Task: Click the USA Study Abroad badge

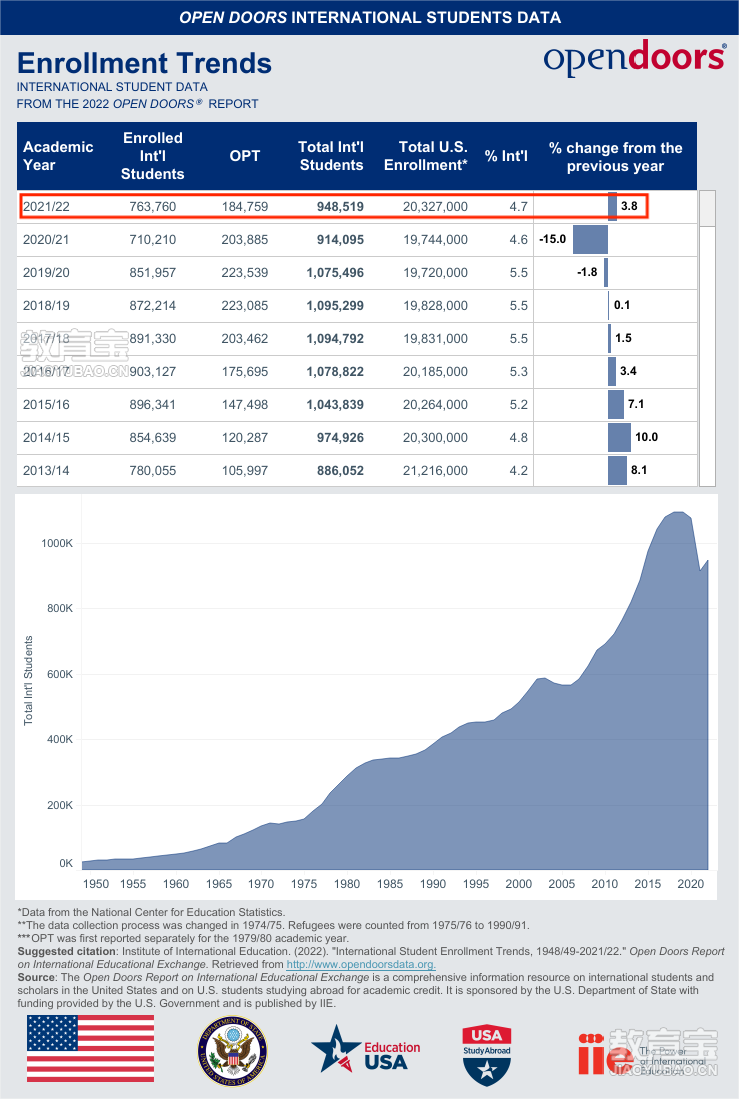Action: (x=487, y=1054)
